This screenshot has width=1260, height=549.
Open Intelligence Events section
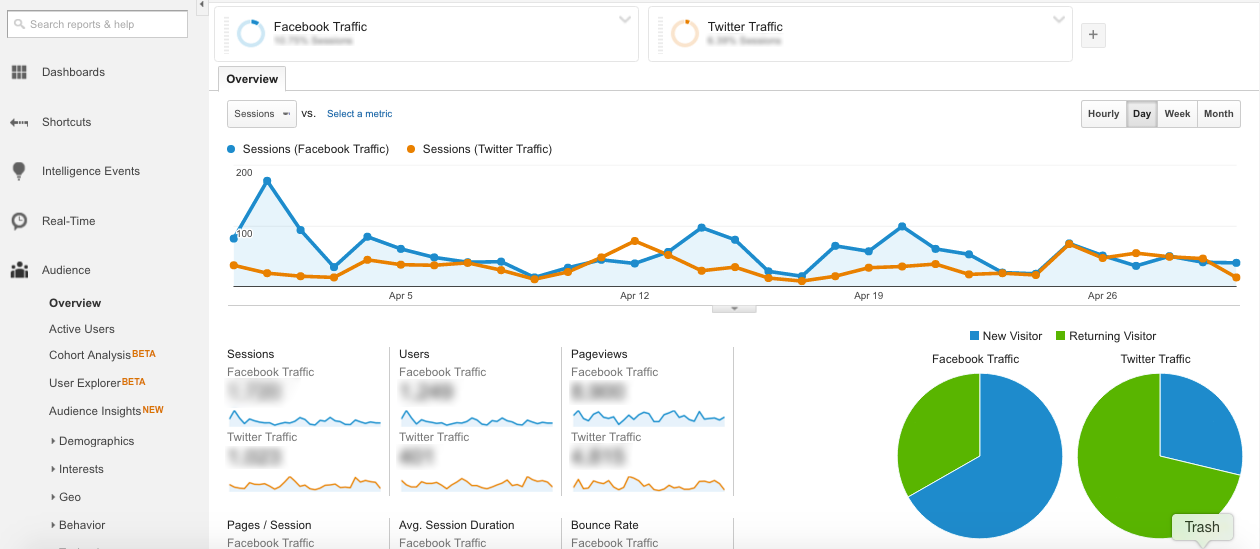tap(91, 171)
